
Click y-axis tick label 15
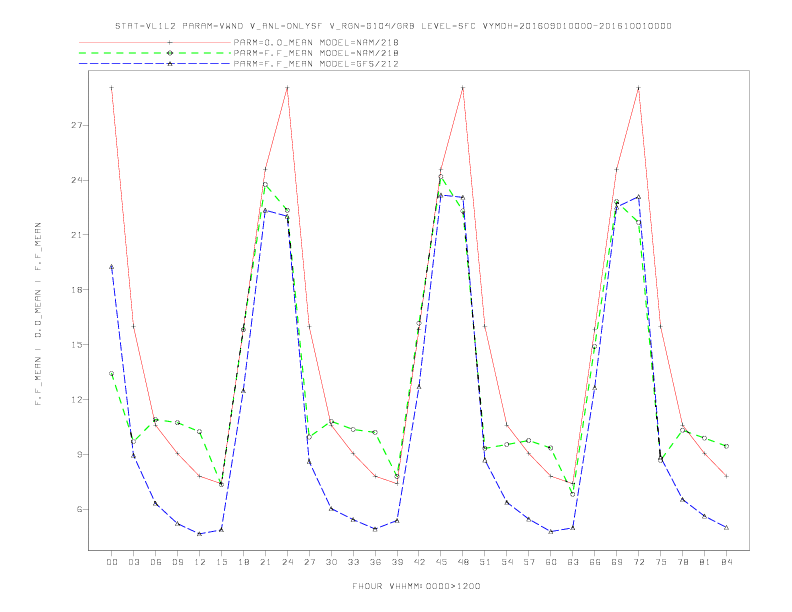coord(77,345)
